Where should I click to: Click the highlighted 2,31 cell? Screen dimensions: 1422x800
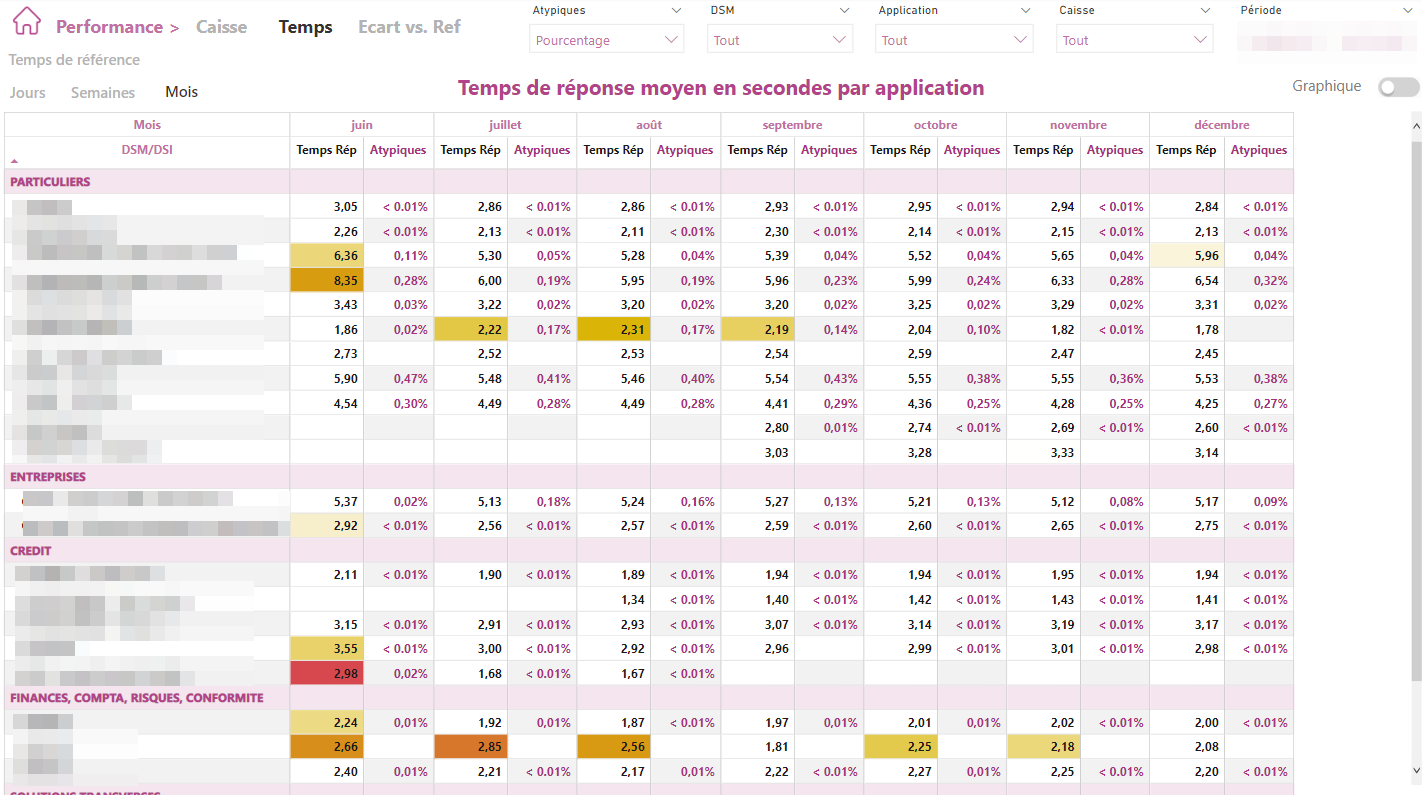coord(614,329)
